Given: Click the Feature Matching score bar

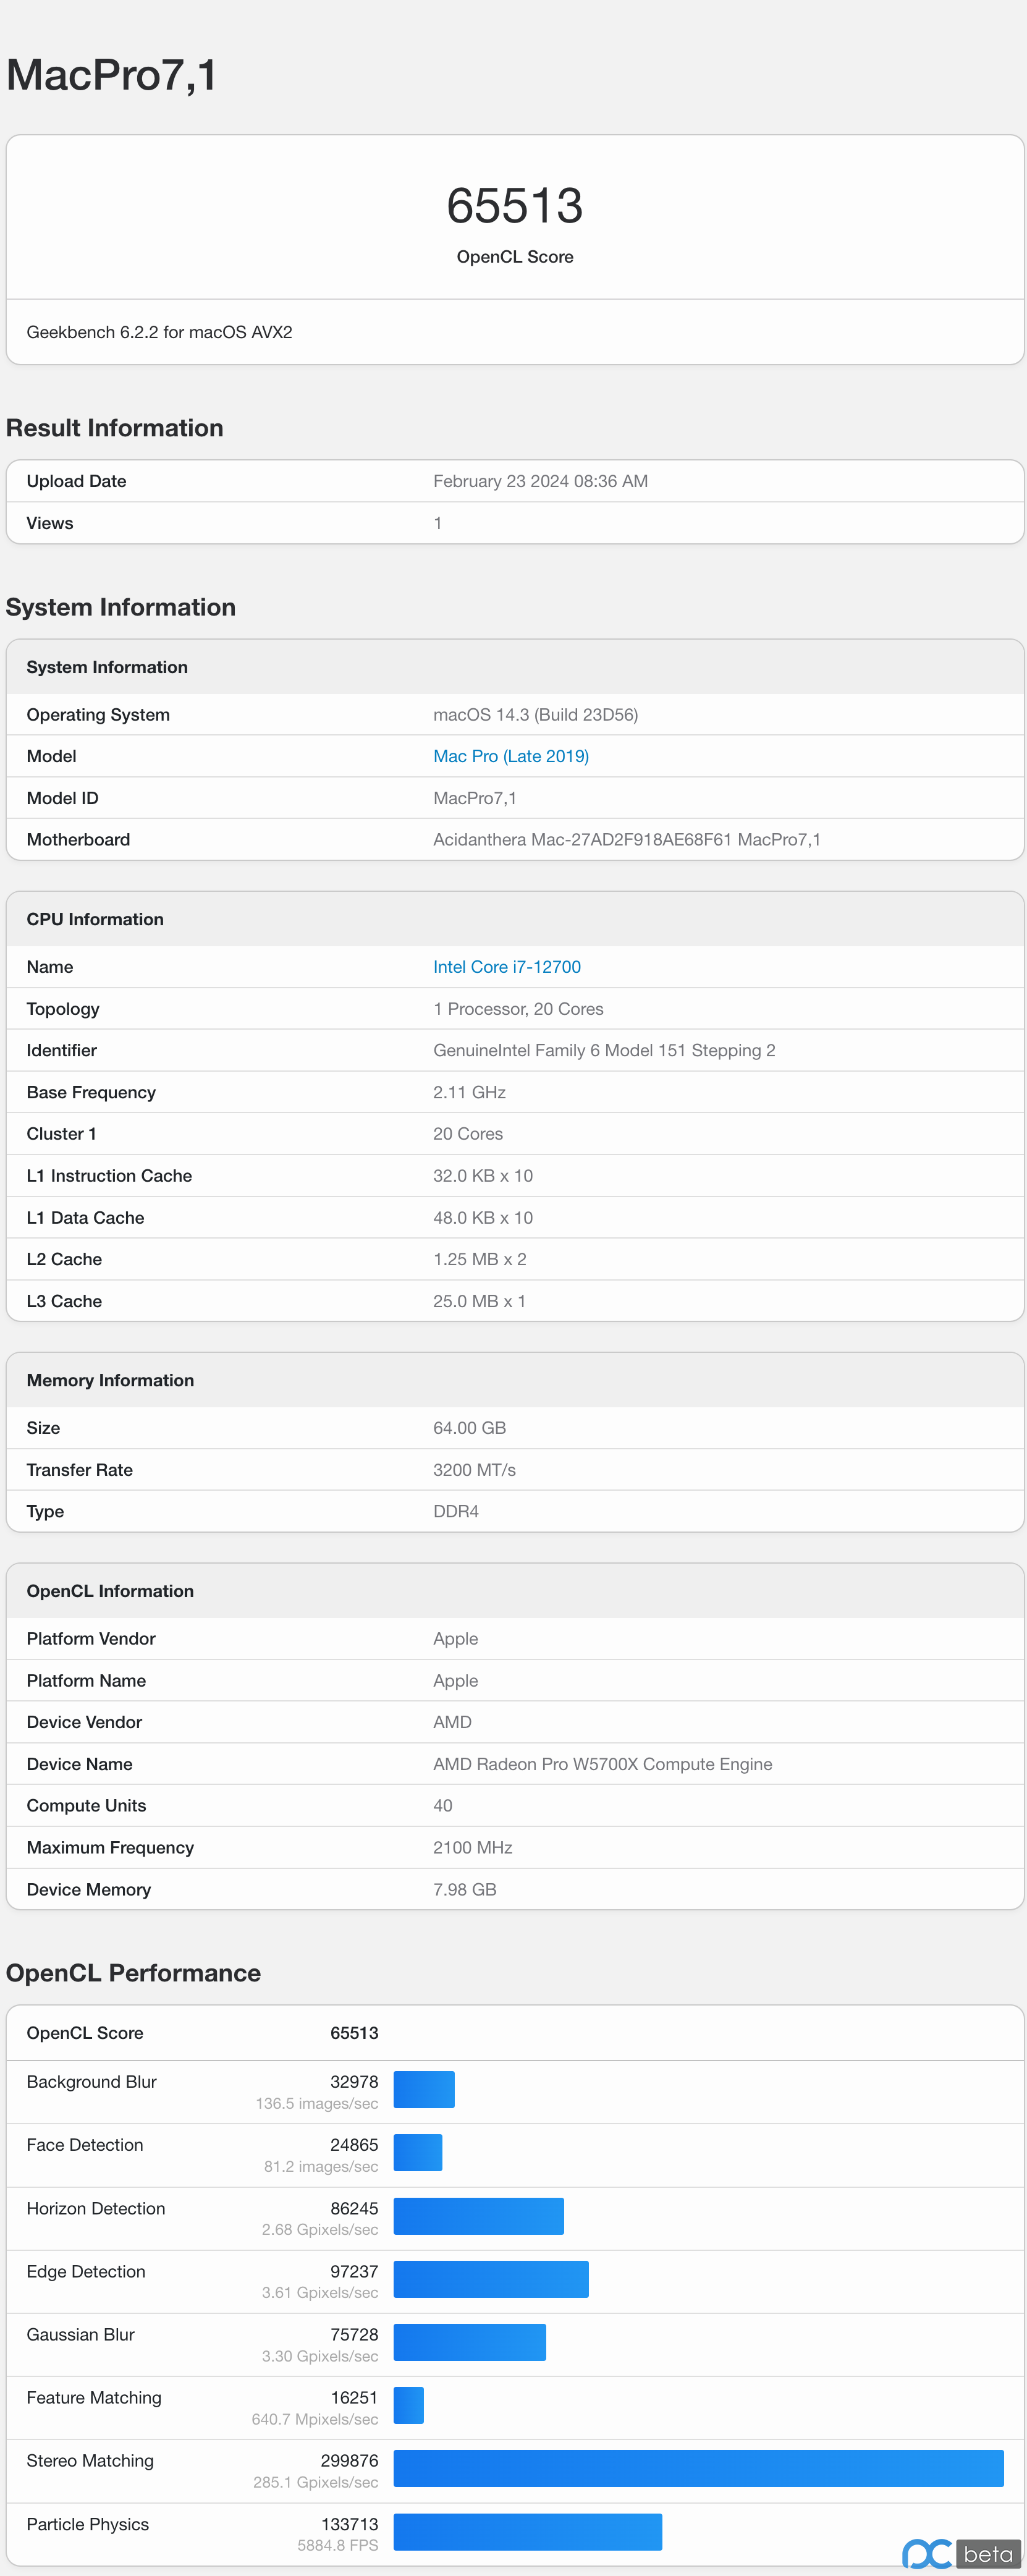Looking at the screenshot, I should pos(409,2405).
